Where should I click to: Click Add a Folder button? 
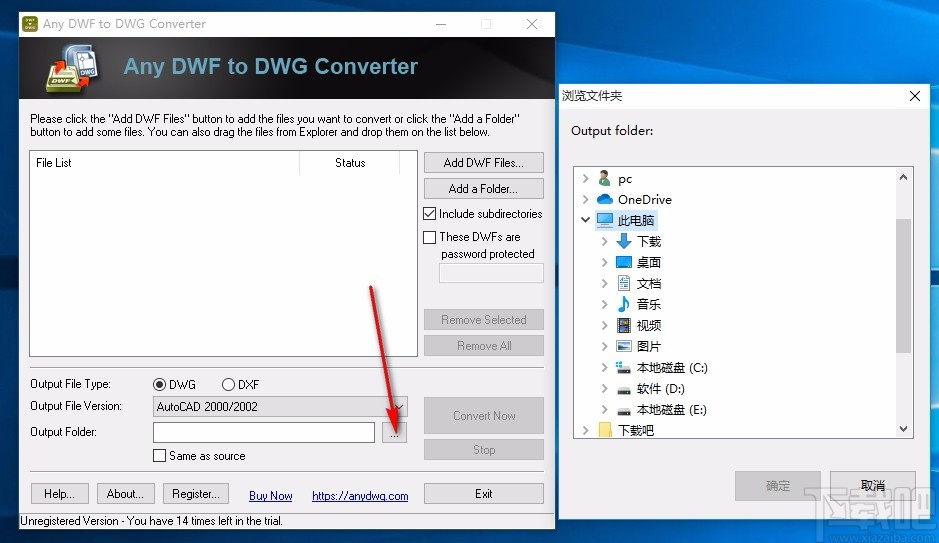click(x=484, y=189)
